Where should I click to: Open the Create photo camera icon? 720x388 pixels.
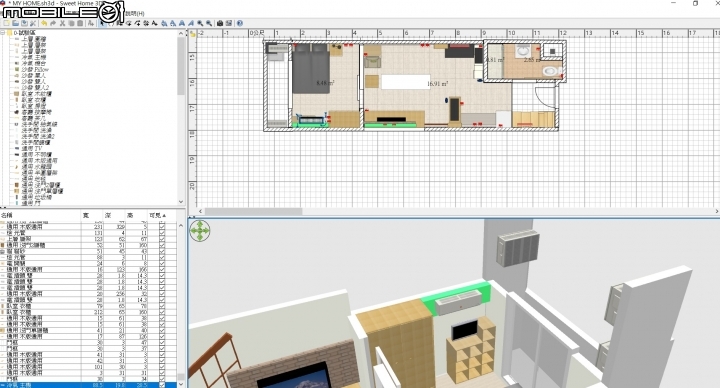pos(219,23)
